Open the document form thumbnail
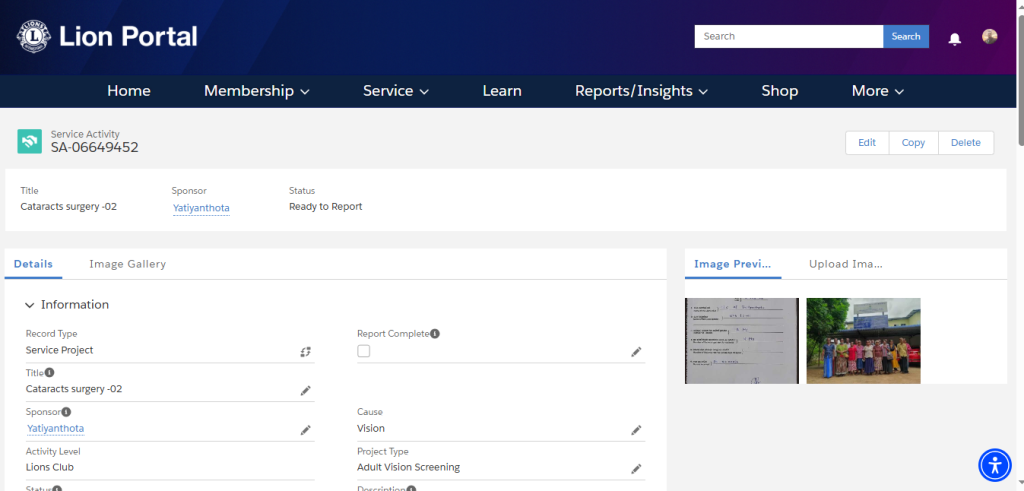The image size is (1024, 491). click(x=742, y=341)
